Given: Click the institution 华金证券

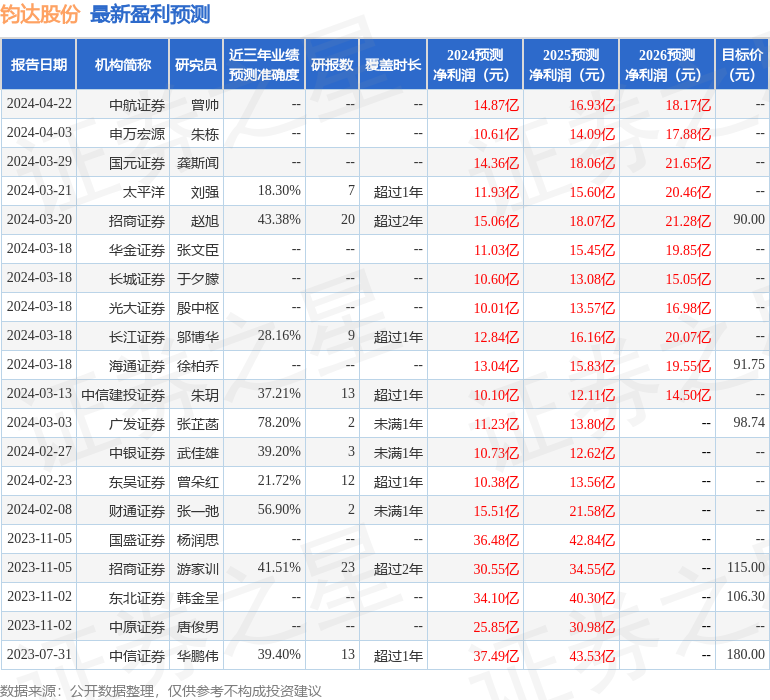Looking at the screenshot, I should coord(137,250).
